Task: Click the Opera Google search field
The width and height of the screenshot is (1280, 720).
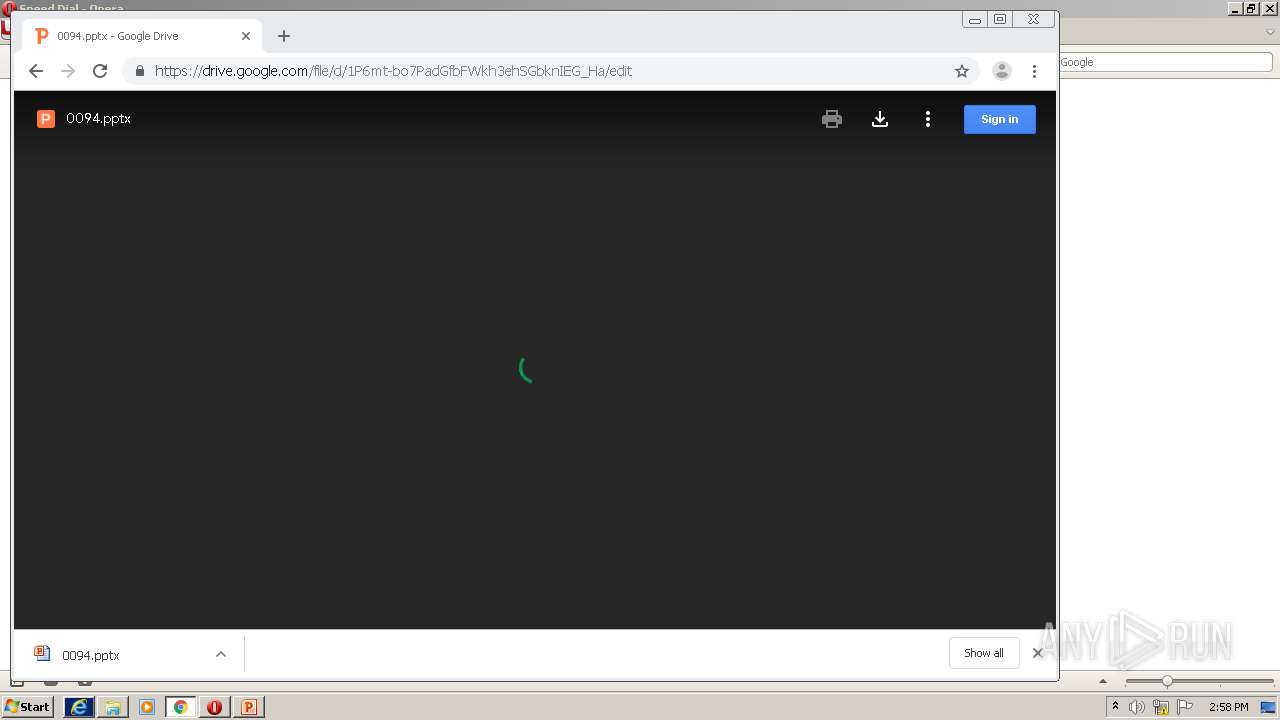Action: tap(1165, 62)
